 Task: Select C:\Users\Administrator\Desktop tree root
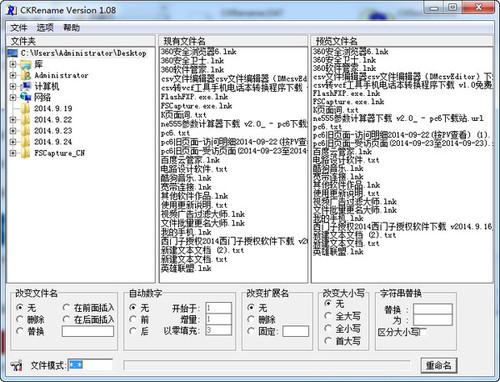[83, 53]
